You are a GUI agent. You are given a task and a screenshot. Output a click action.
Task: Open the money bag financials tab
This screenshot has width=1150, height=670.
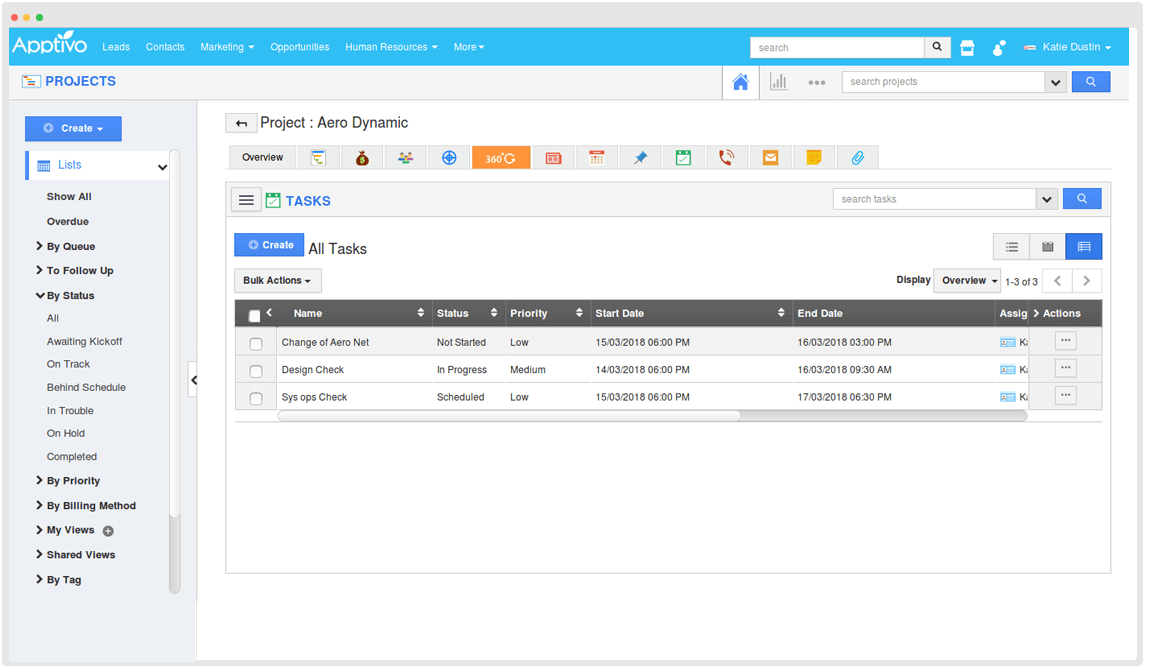(x=362, y=158)
